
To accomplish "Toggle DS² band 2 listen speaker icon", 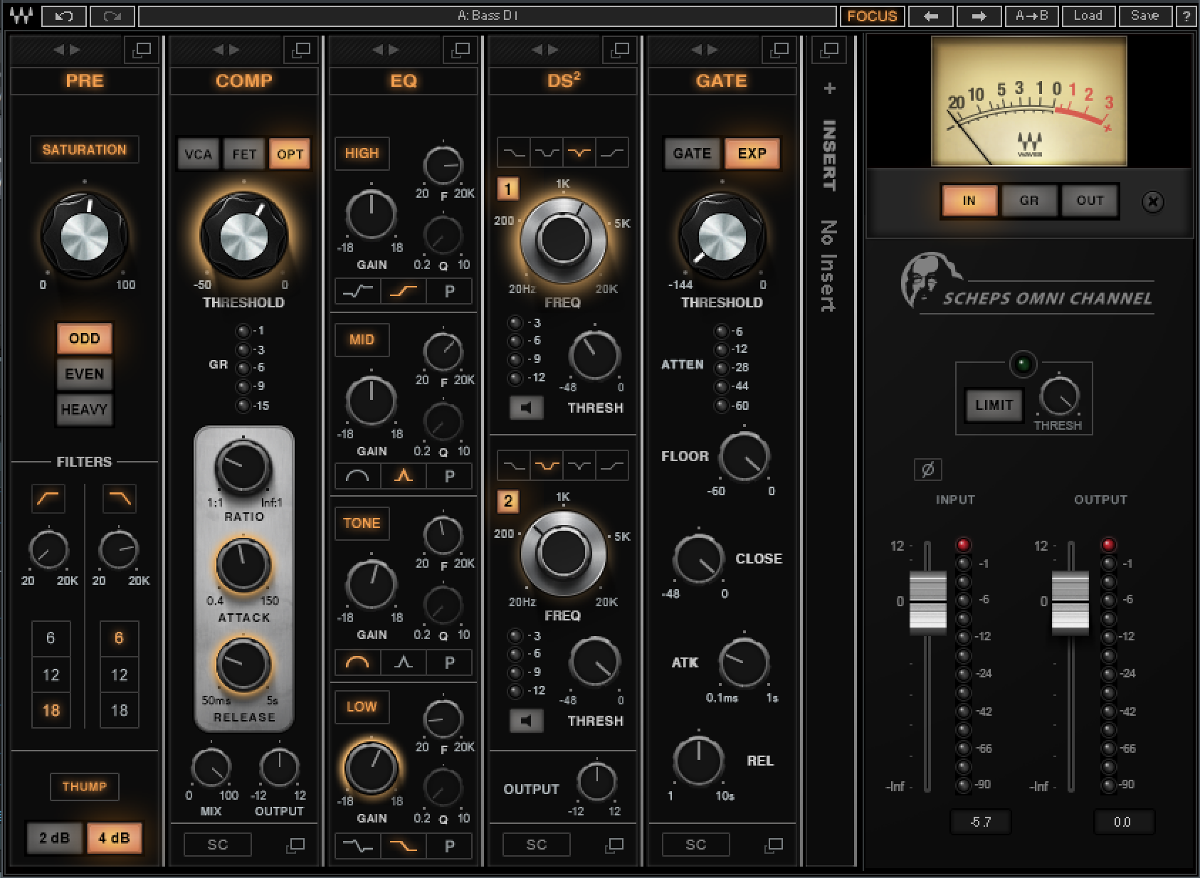I will (526, 720).
